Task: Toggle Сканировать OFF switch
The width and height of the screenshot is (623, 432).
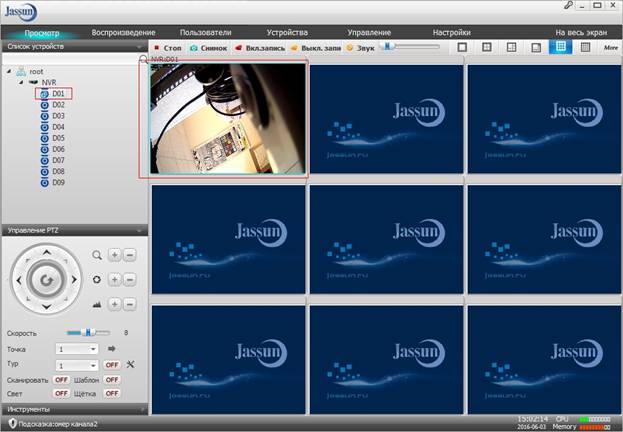Action: [x=61, y=380]
